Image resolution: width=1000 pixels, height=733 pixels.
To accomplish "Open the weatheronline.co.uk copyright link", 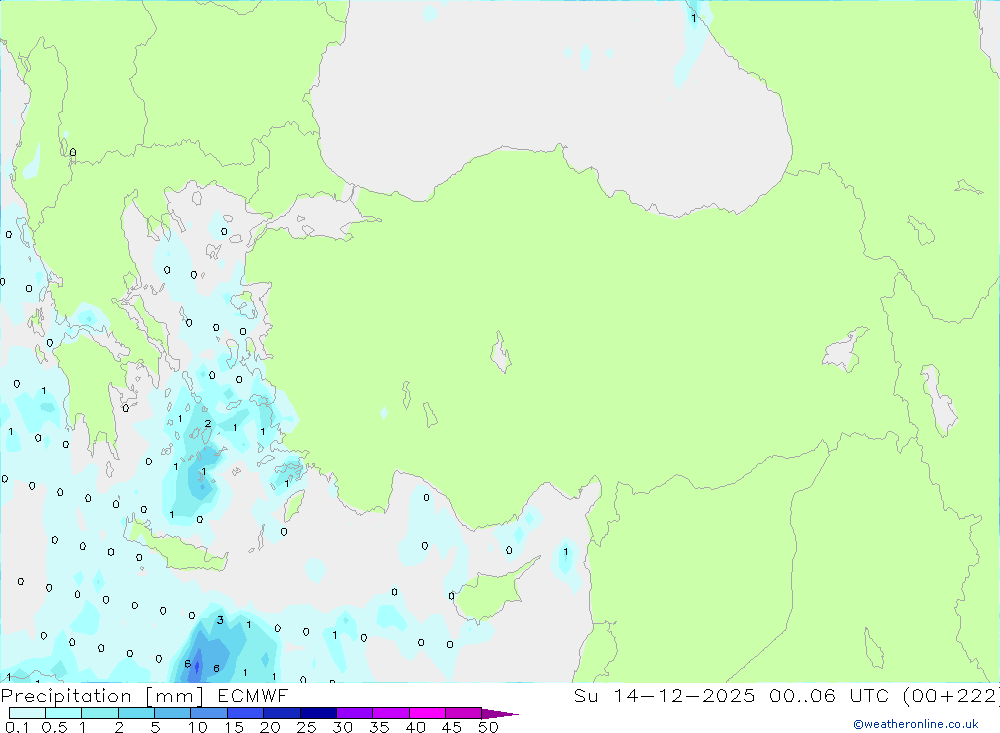I will coord(916,724).
